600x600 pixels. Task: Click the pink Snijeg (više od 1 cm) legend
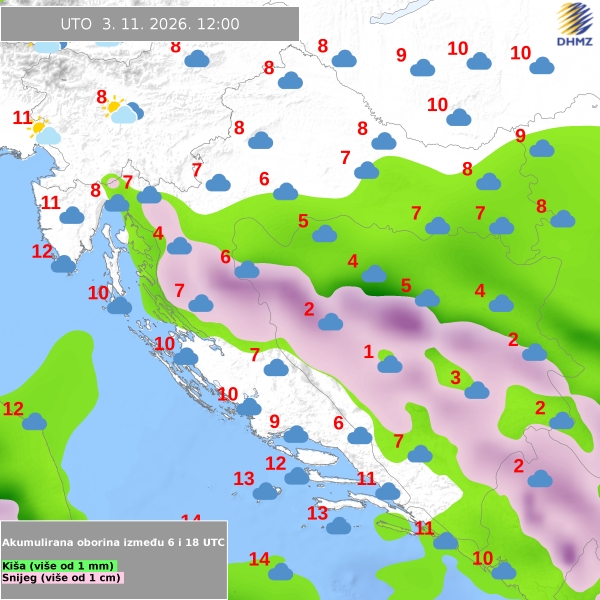click(x=63, y=577)
